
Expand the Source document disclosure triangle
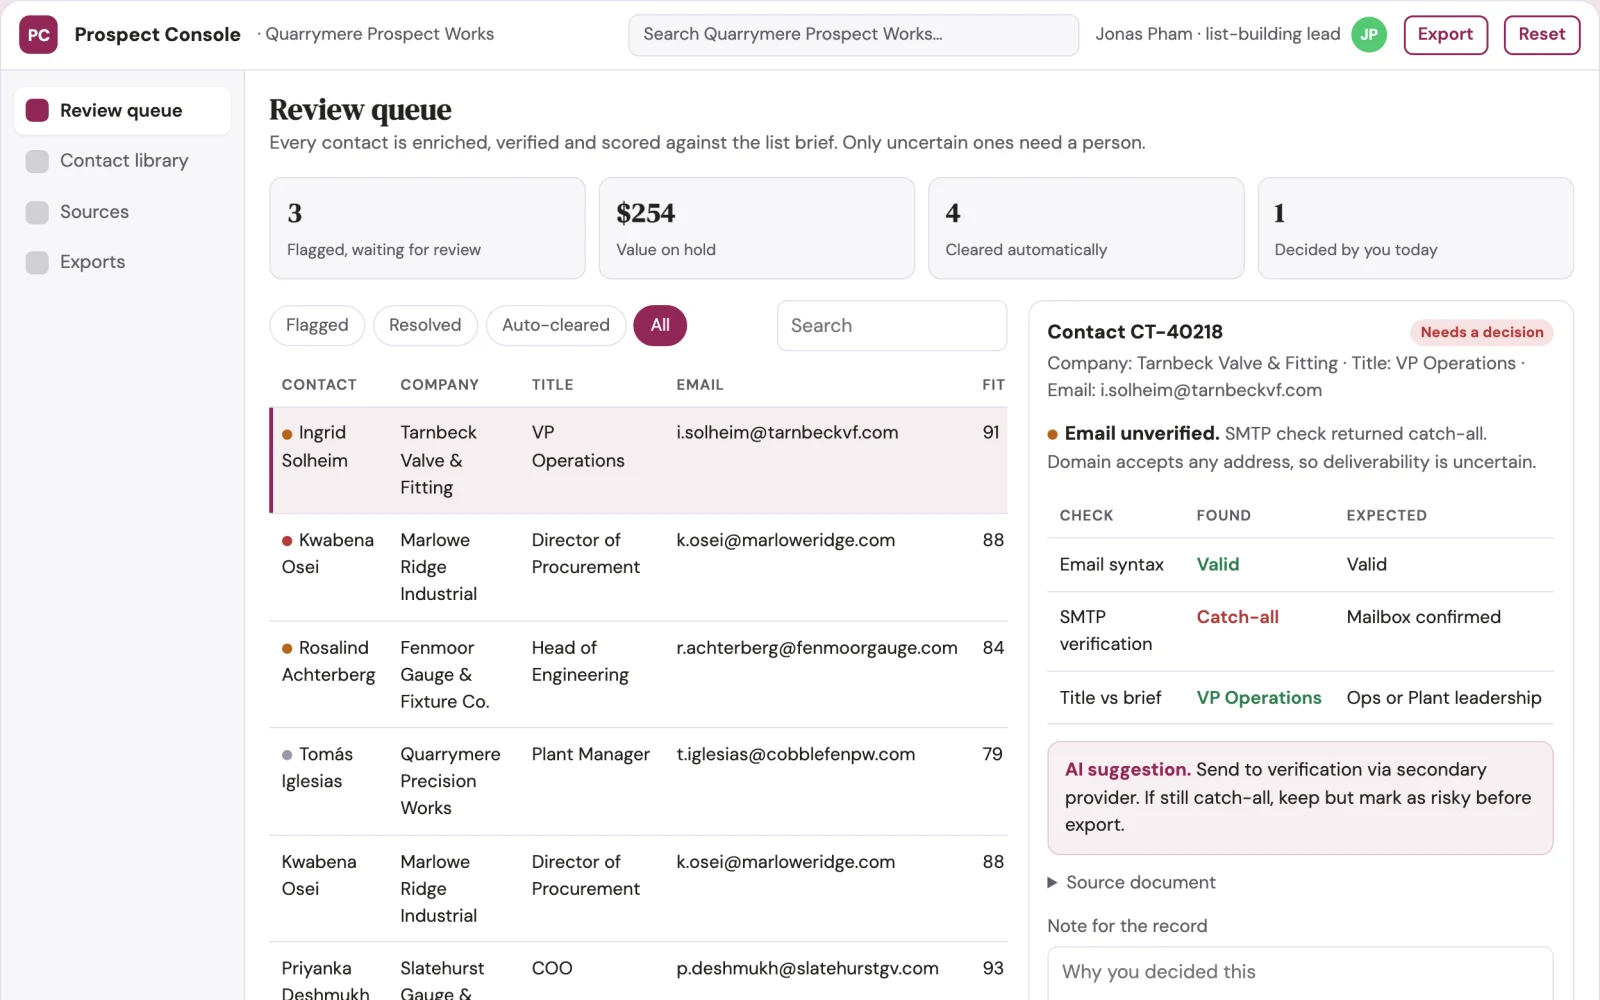[x=1052, y=882]
